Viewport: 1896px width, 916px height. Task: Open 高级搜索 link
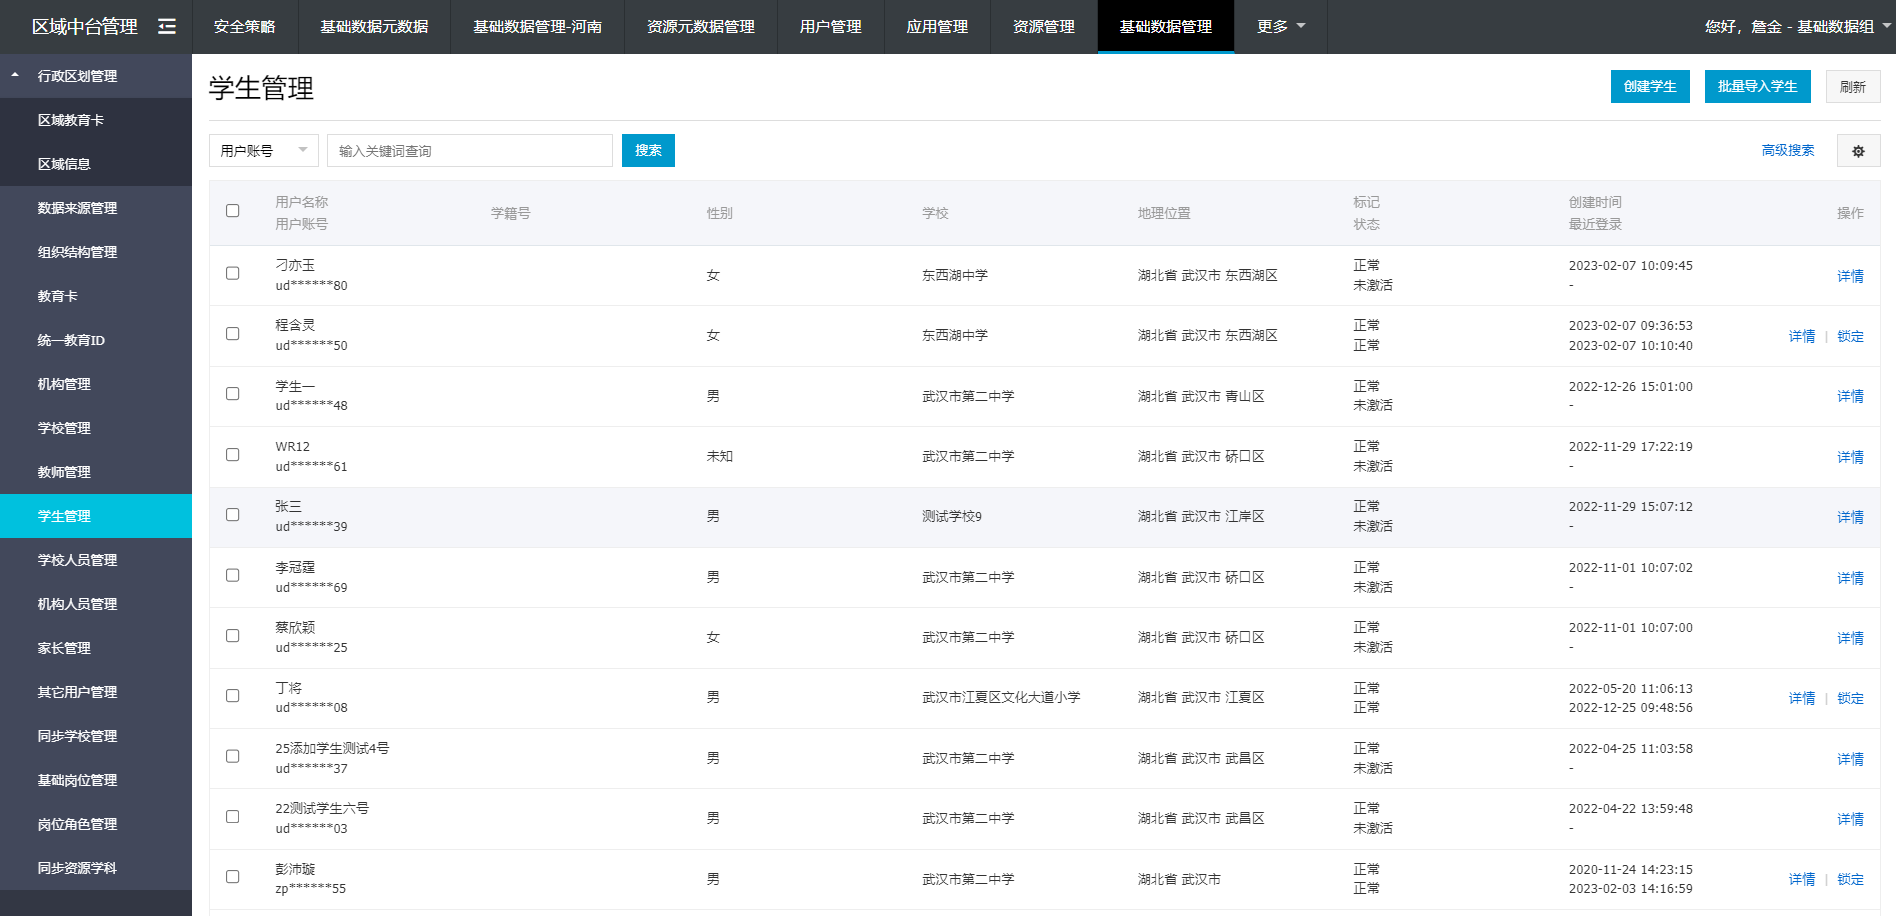(x=1788, y=150)
